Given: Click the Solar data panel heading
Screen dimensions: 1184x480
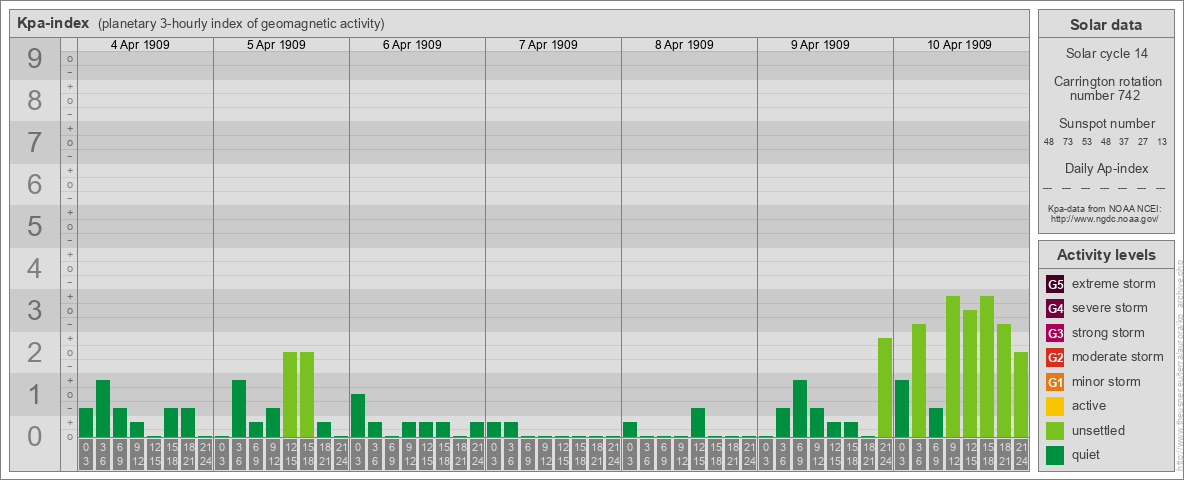Looking at the screenshot, I should [x=1105, y=25].
